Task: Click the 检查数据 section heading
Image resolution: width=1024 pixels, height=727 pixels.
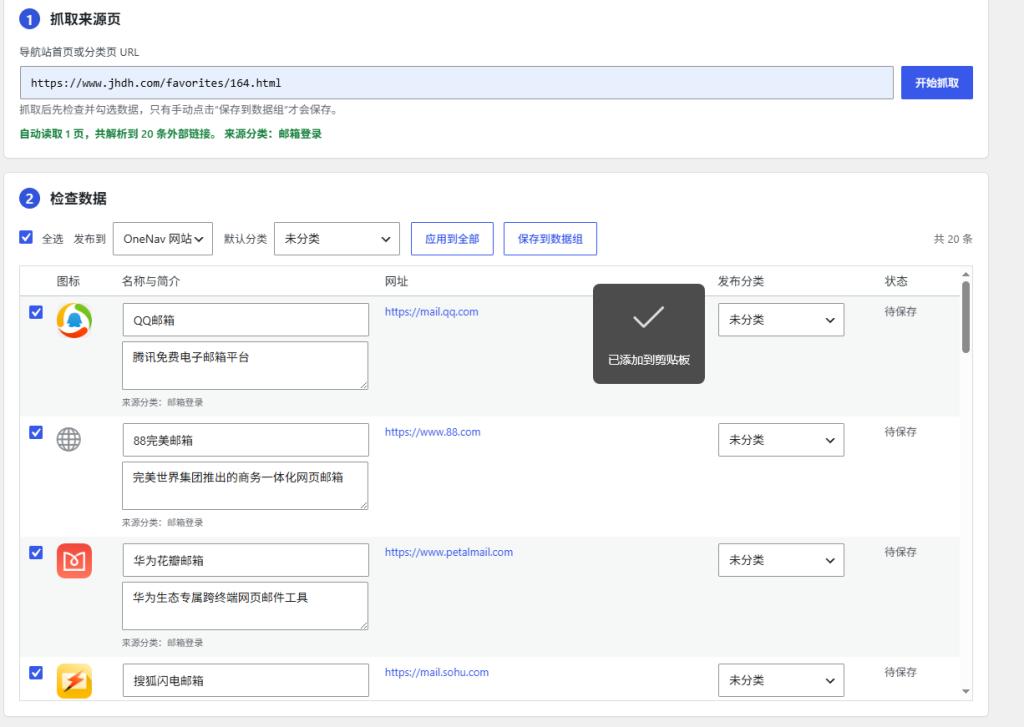Action: tap(78, 199)
